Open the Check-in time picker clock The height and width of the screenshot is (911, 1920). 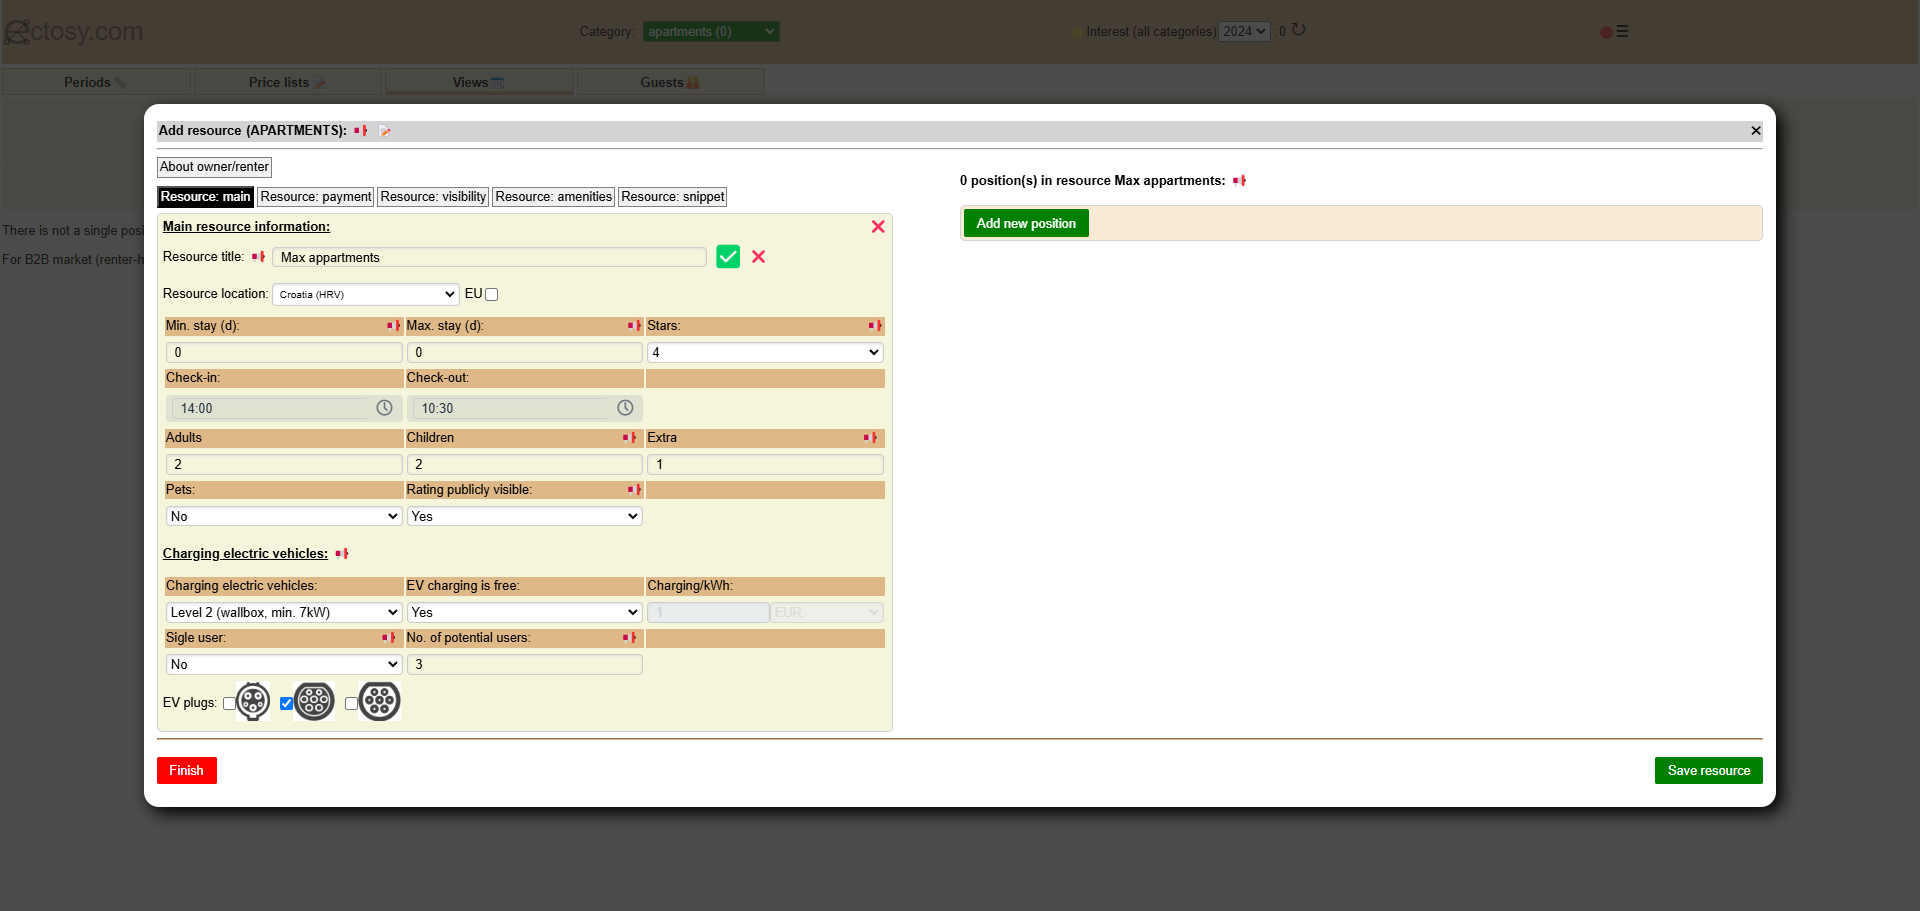click(x=384, y=408)
